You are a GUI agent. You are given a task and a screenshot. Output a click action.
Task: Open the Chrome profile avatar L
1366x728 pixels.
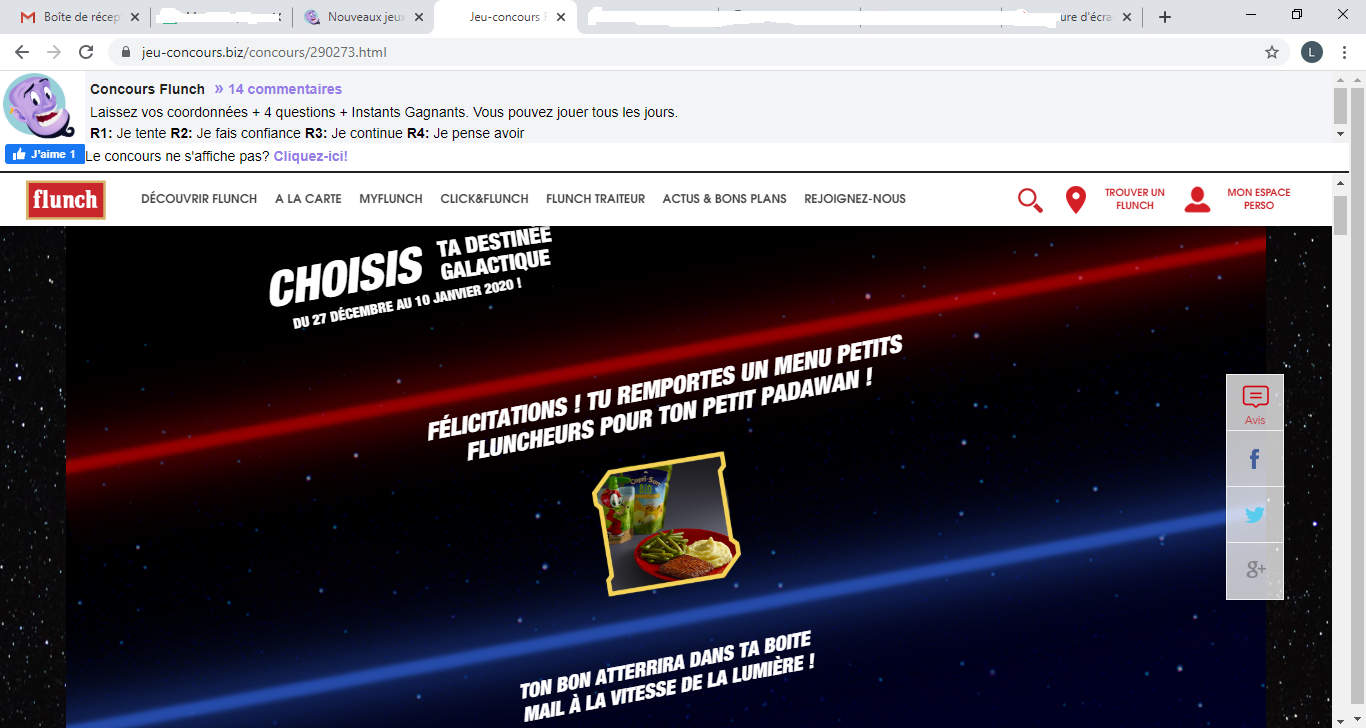pyautogui.click(x=1312, y=52)
